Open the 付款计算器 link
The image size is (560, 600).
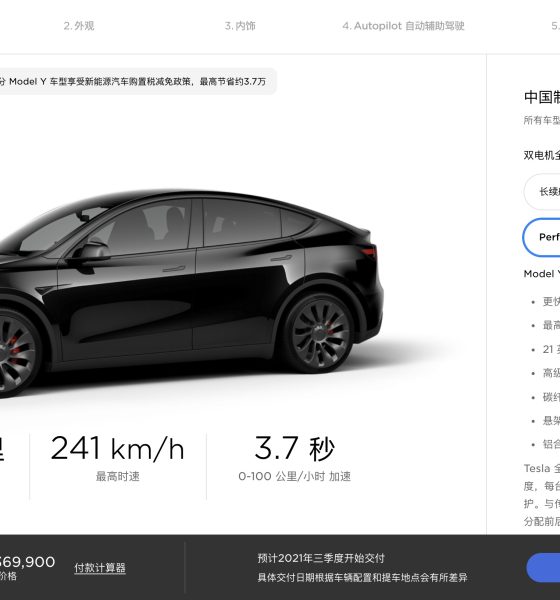[x=100, y=568]
